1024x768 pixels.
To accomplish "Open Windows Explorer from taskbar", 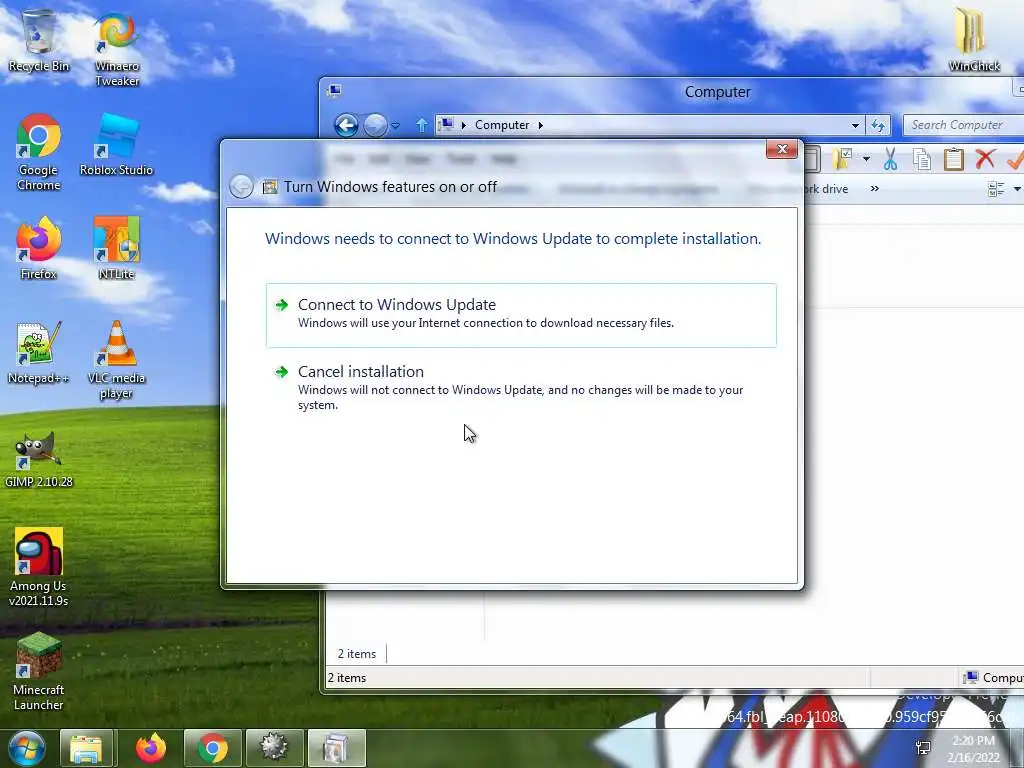I will pos(86,748).
